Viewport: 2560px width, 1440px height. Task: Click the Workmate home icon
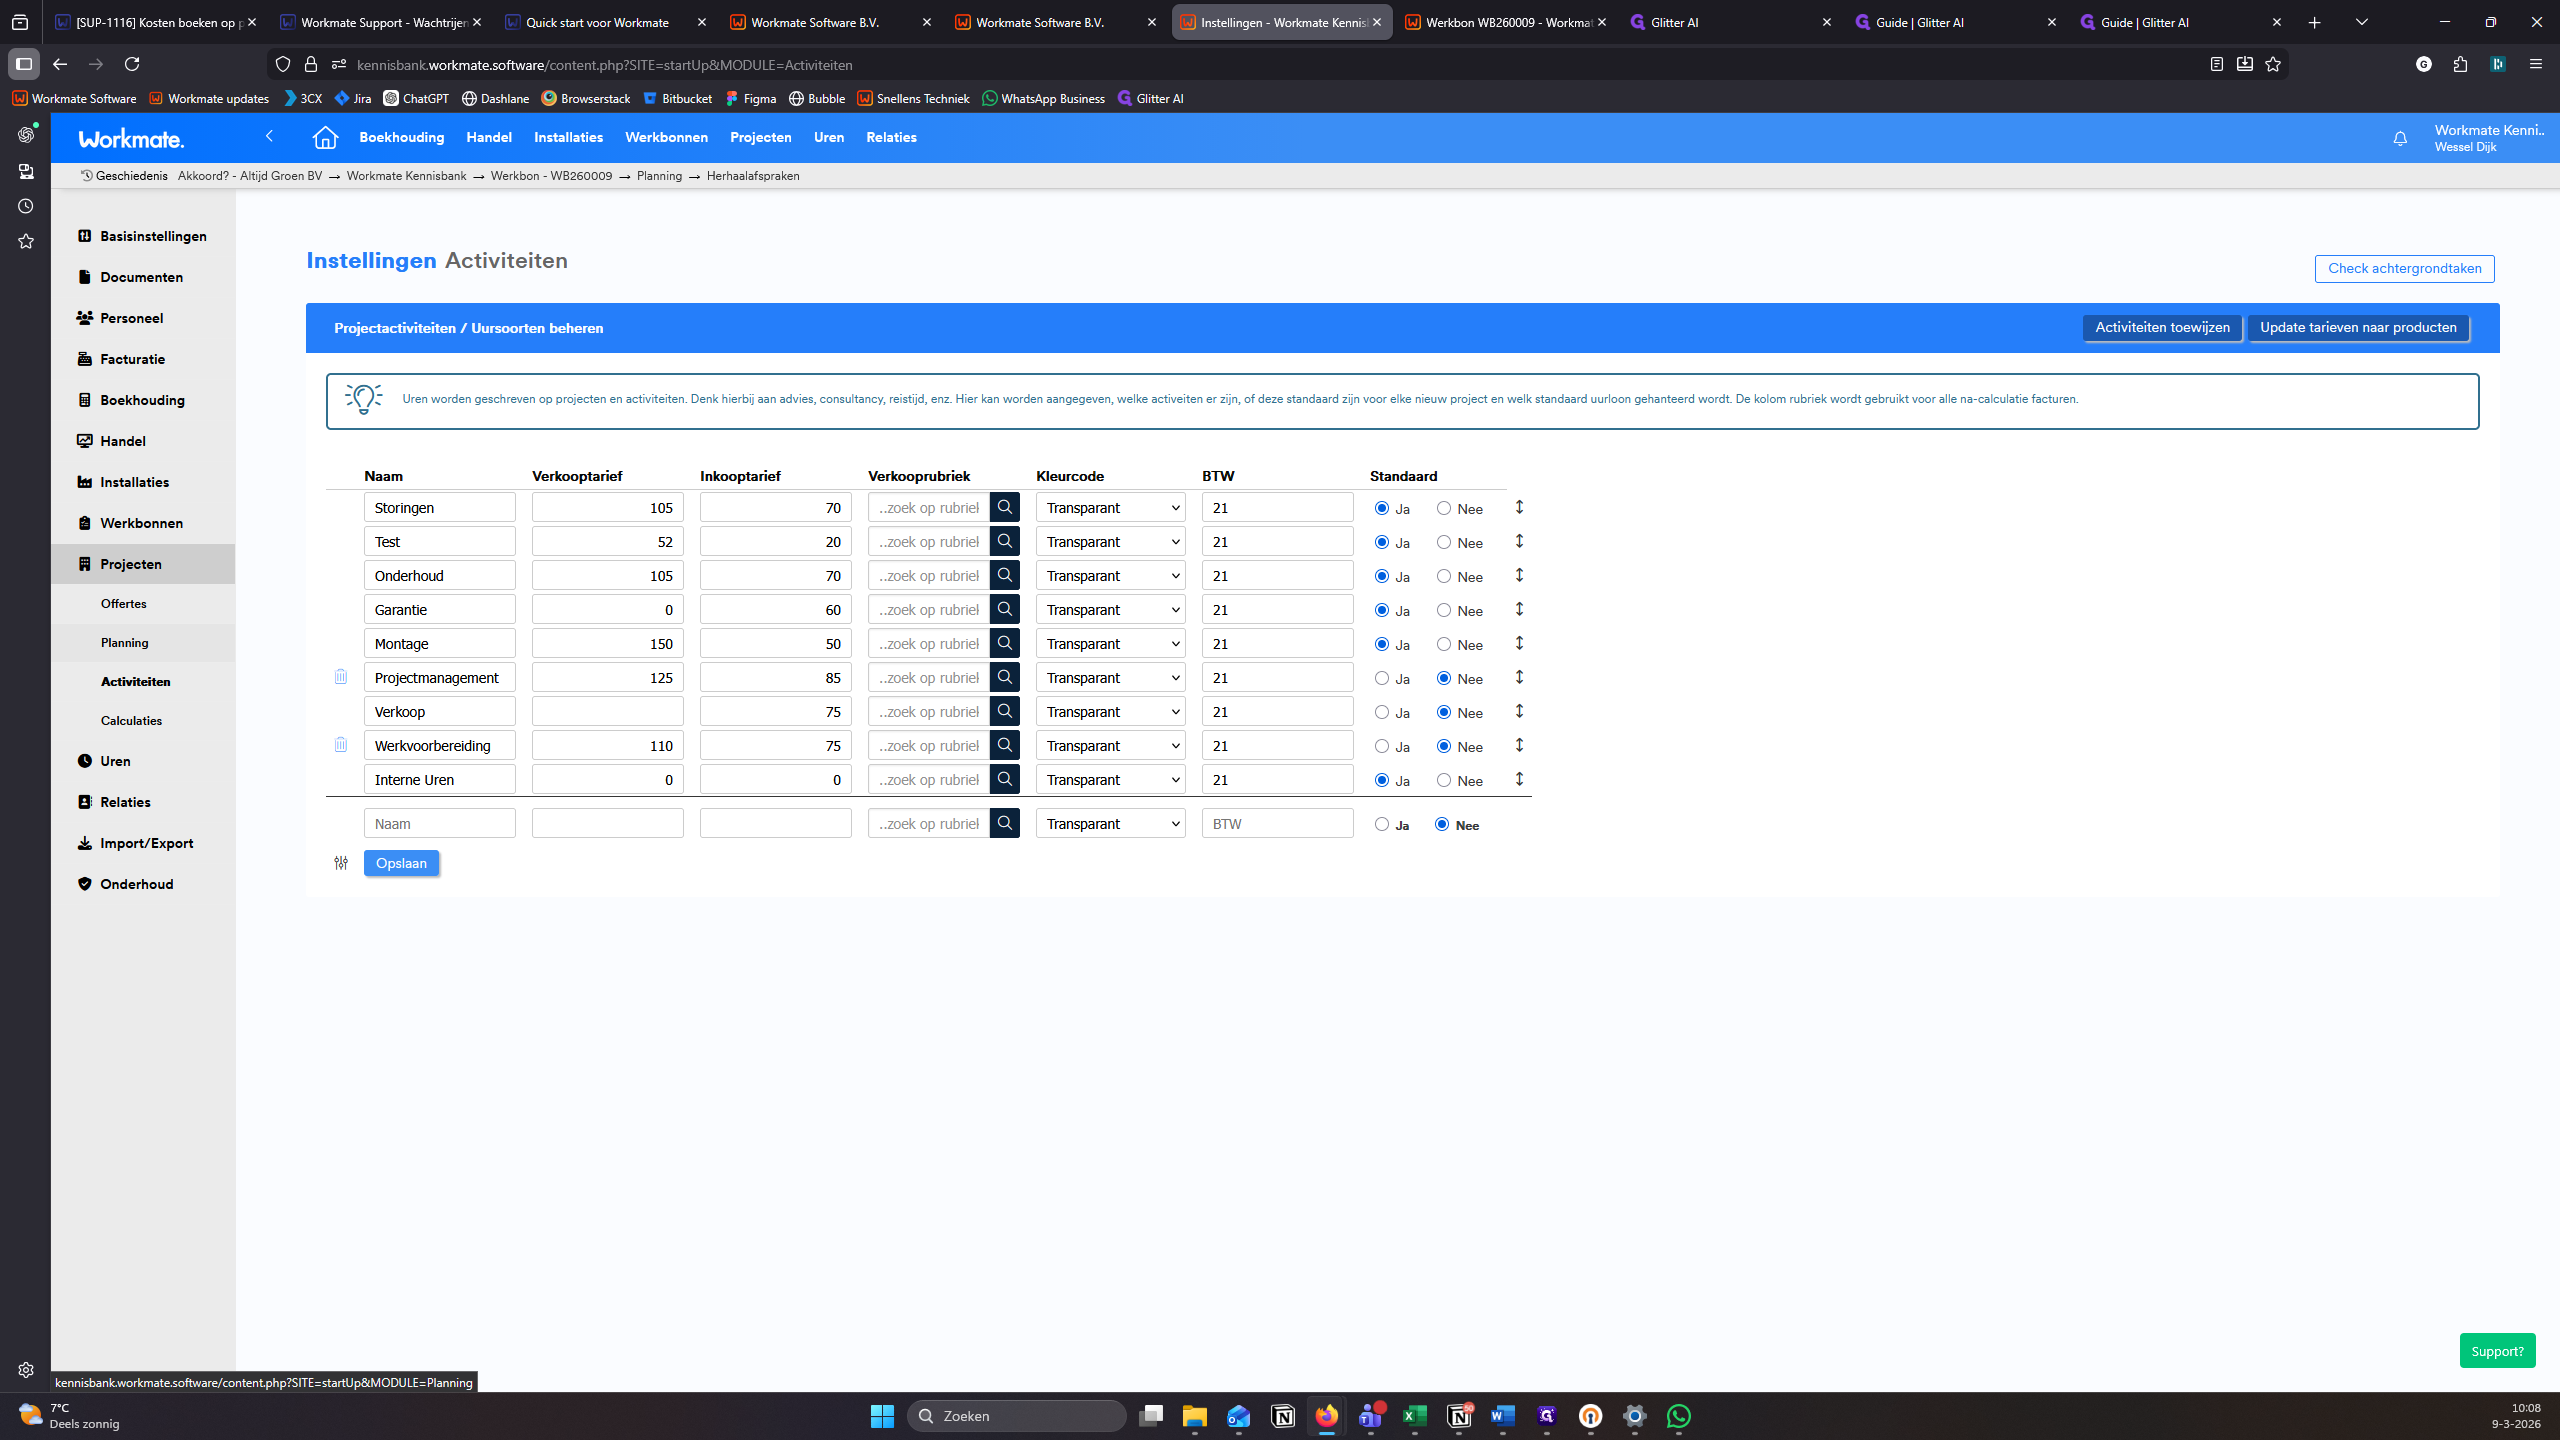(325, 138)
